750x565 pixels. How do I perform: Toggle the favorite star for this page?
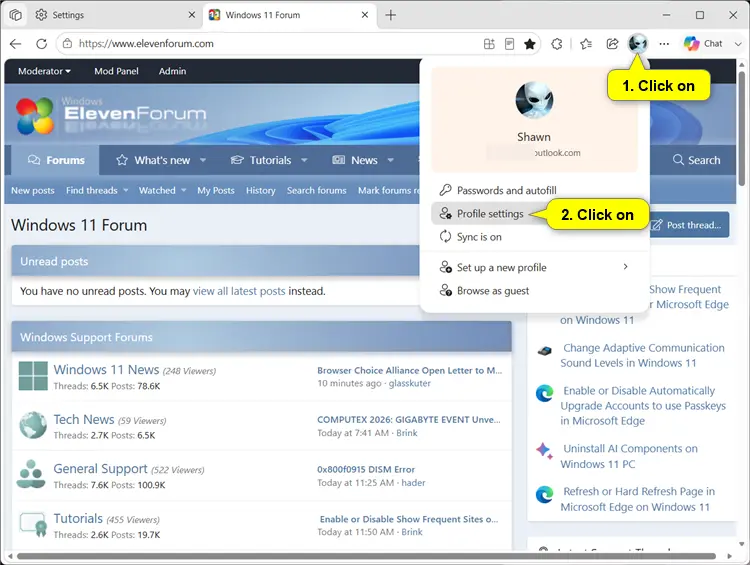(529, 44)
